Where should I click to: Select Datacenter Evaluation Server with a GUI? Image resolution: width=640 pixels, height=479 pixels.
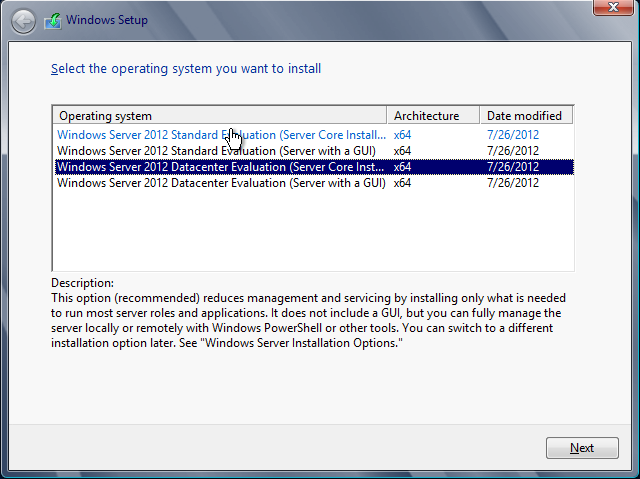point(314,183)
